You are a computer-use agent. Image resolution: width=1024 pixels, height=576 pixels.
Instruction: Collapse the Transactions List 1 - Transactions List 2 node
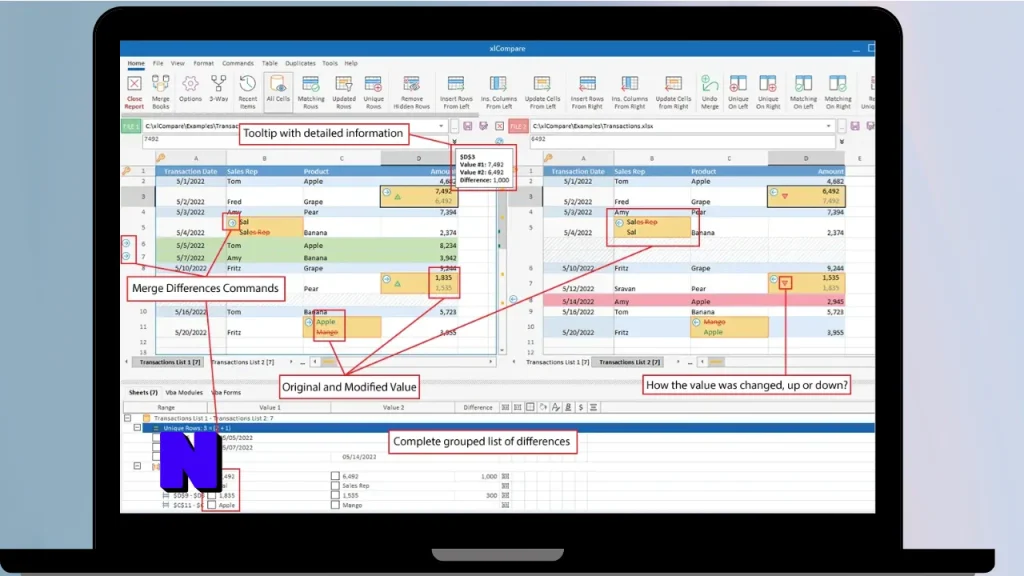(128, 418)
